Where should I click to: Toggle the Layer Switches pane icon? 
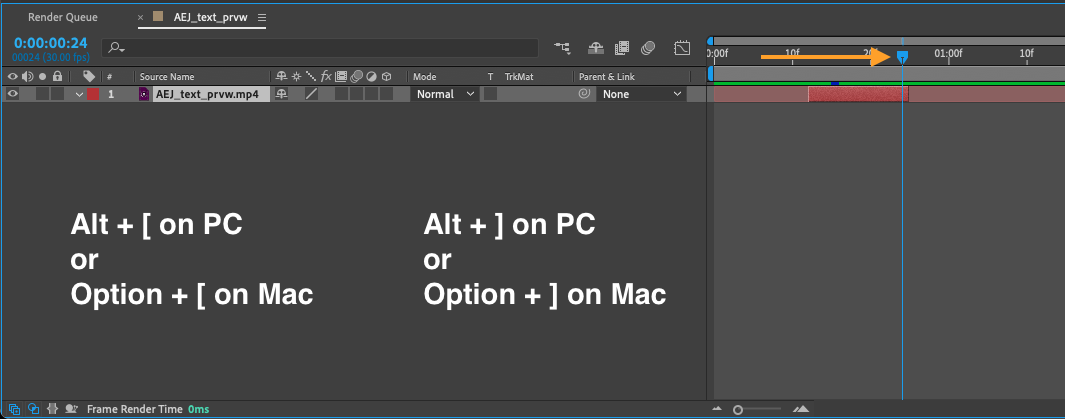click(x=14, y=409)
